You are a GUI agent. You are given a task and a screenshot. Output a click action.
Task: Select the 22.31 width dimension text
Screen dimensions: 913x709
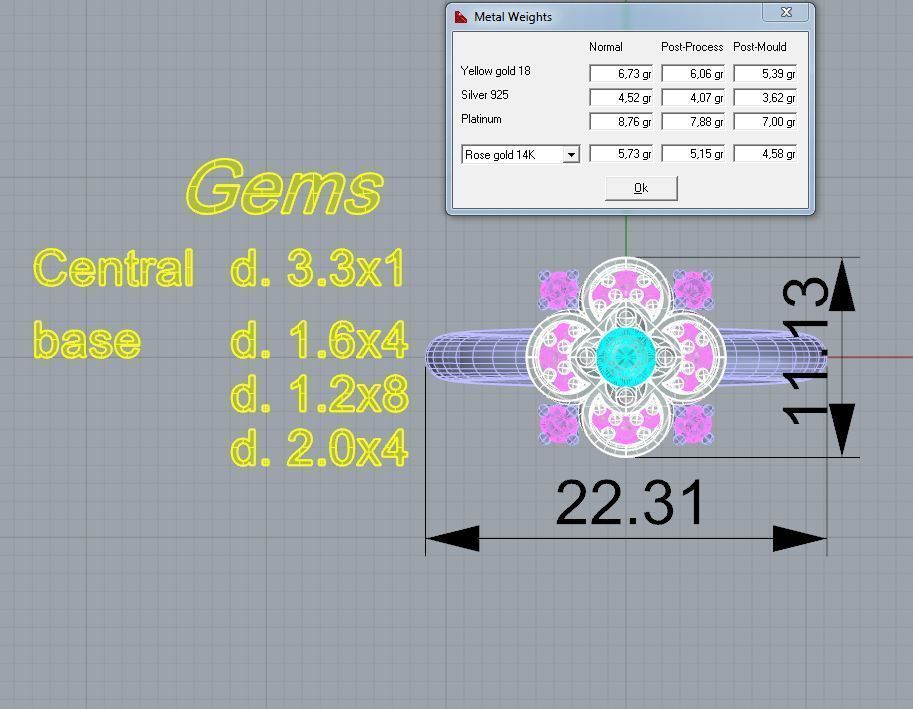point(631,503)
